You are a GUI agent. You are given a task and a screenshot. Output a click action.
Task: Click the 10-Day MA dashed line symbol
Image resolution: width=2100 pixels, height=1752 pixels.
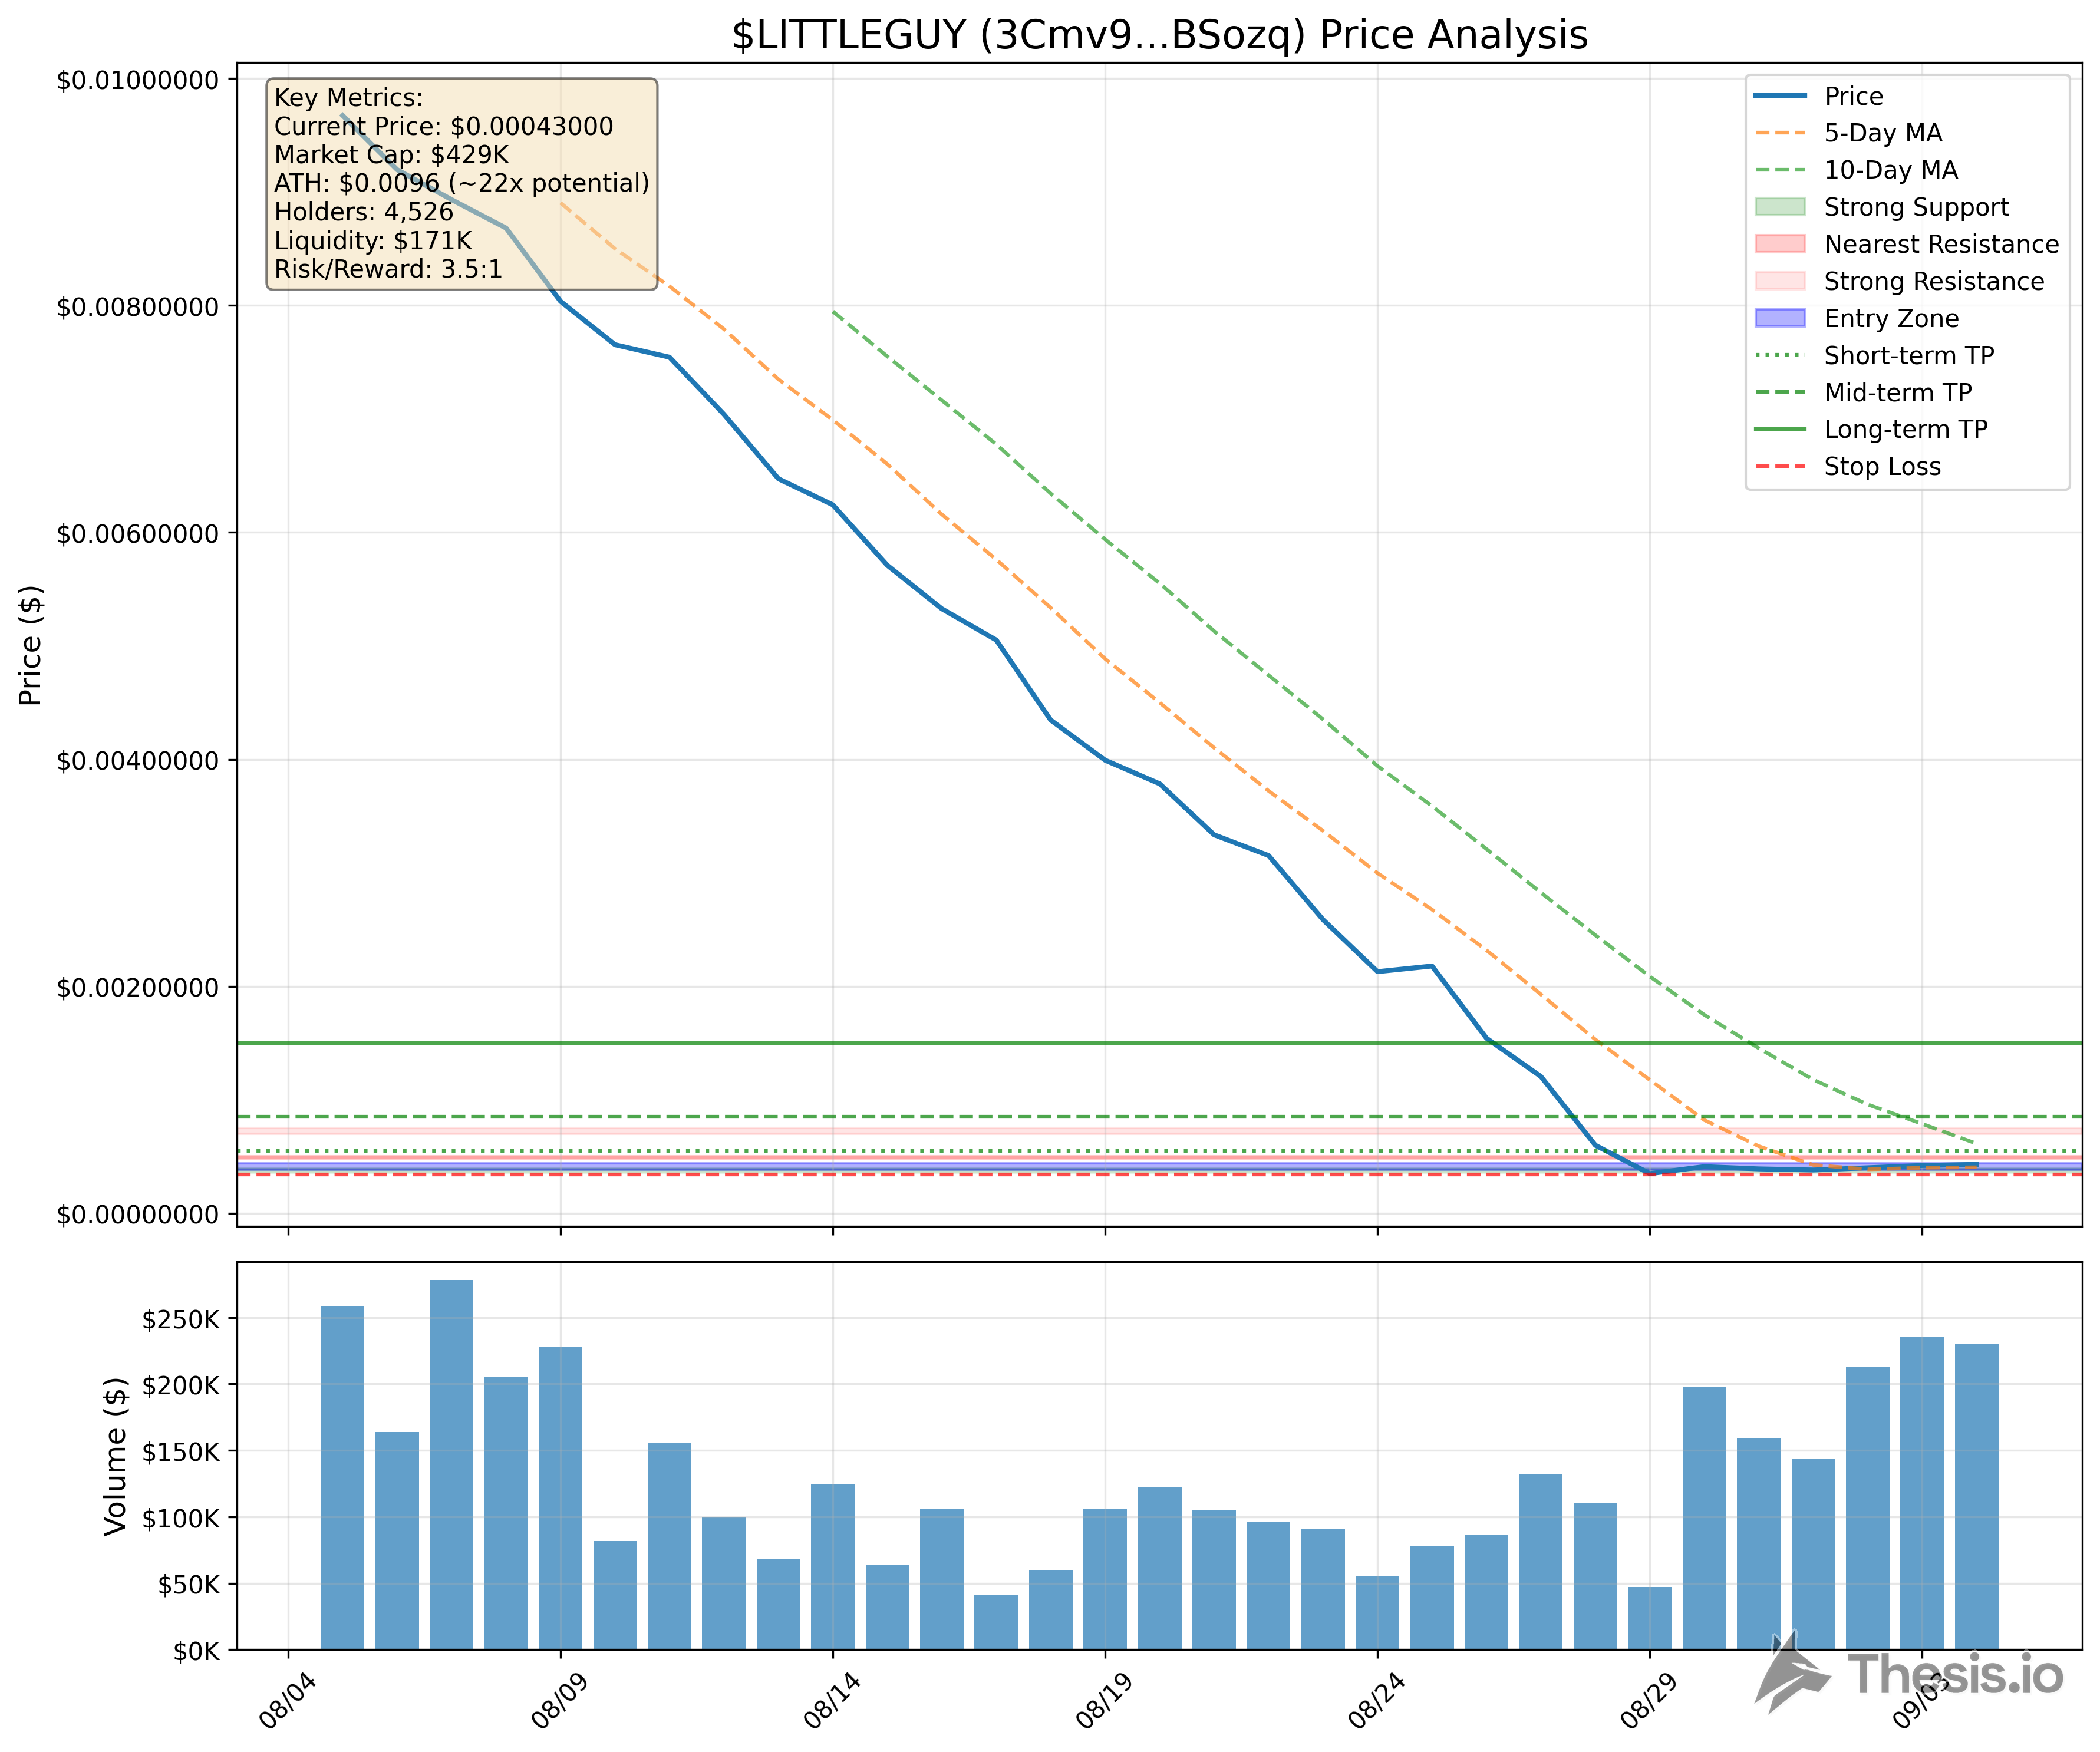[x=1783, y=170]
